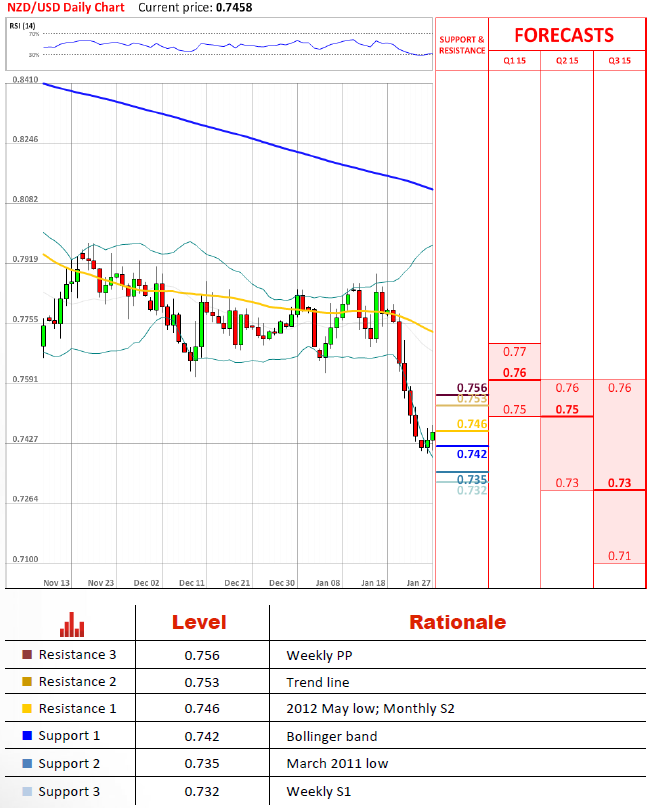The width and height of the screenshot is (650, 808).
Task: Click the 0.7591 price axis label
Action: [25, 379]
